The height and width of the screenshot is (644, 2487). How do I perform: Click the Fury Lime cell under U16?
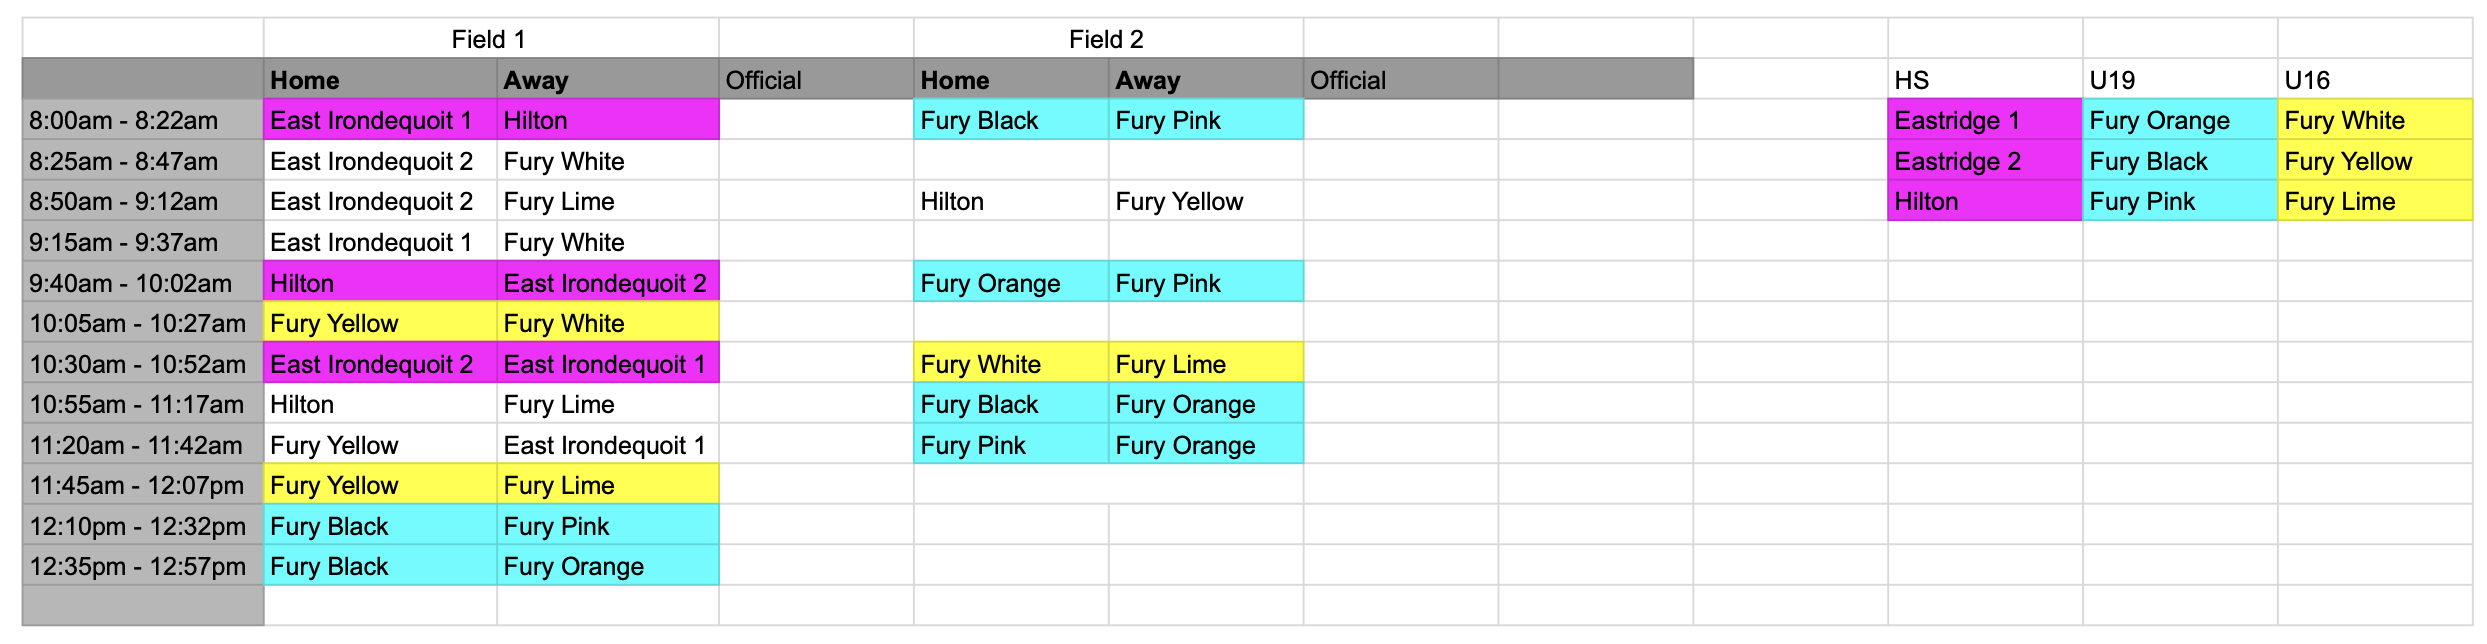click(x=2375, y=201)
